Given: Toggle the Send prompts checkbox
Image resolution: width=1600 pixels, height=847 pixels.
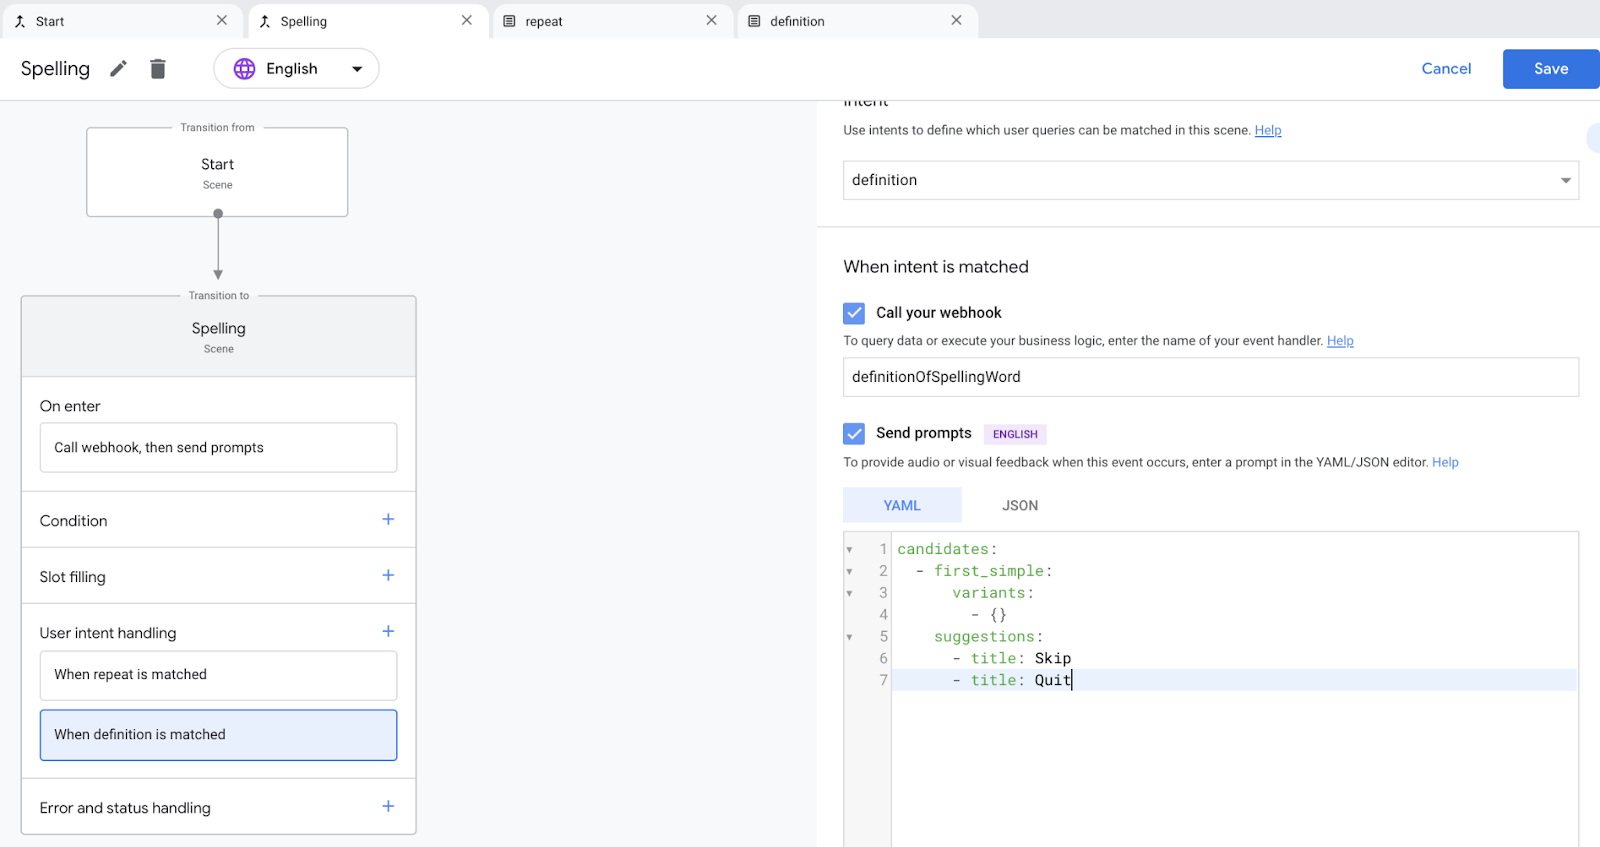Looking at the screenshot, I should (854, 433).
